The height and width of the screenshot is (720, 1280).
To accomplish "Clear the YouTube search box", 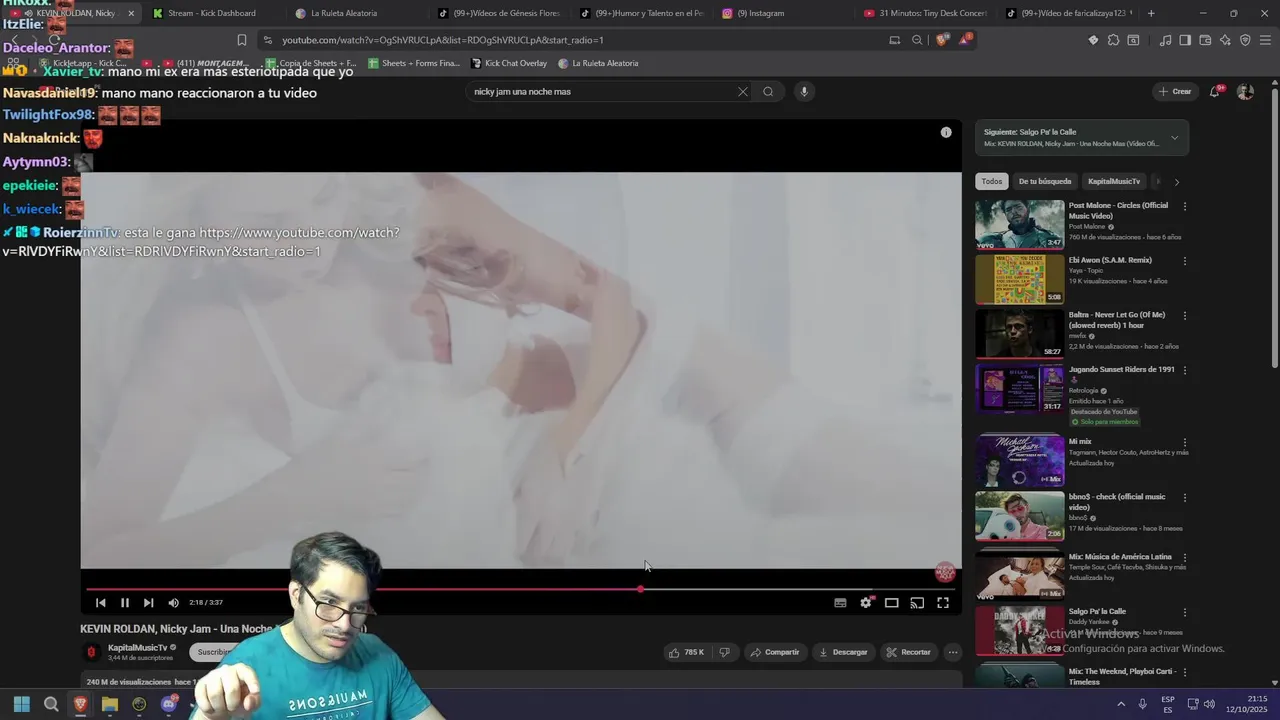I will pos(743,91).
